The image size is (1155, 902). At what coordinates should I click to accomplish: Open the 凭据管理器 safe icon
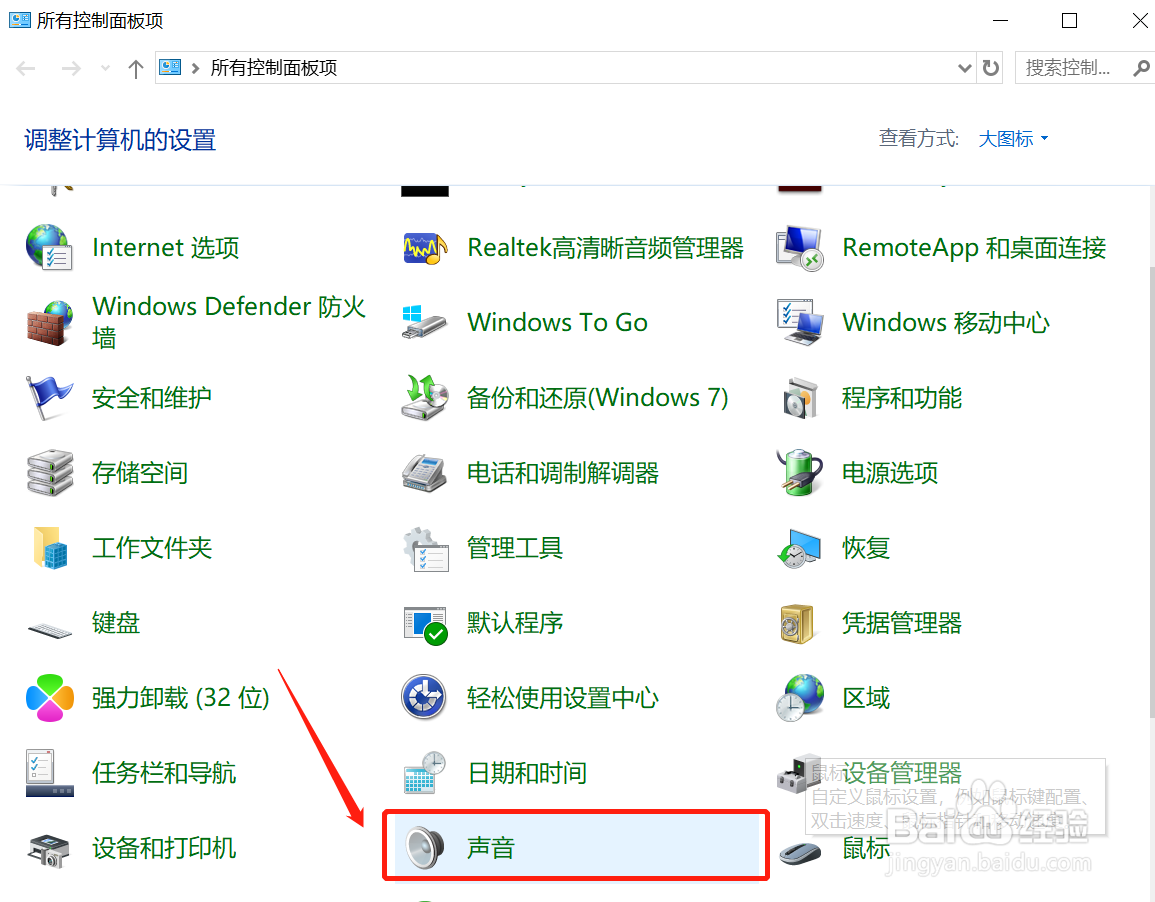pos(797,624)
